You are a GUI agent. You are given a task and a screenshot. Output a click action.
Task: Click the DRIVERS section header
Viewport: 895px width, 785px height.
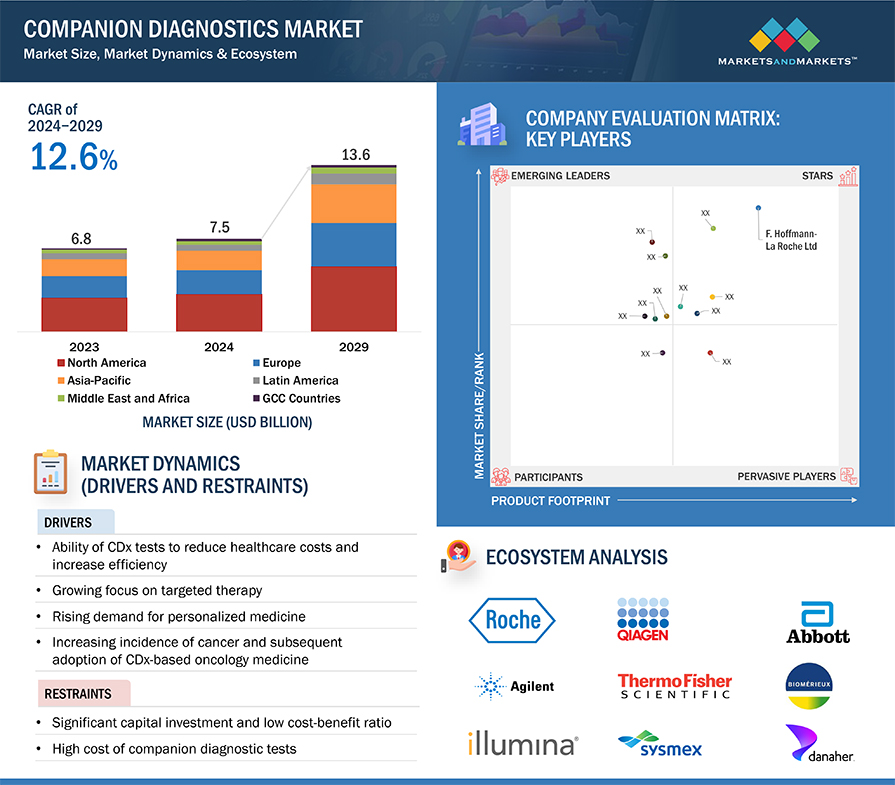67,522
